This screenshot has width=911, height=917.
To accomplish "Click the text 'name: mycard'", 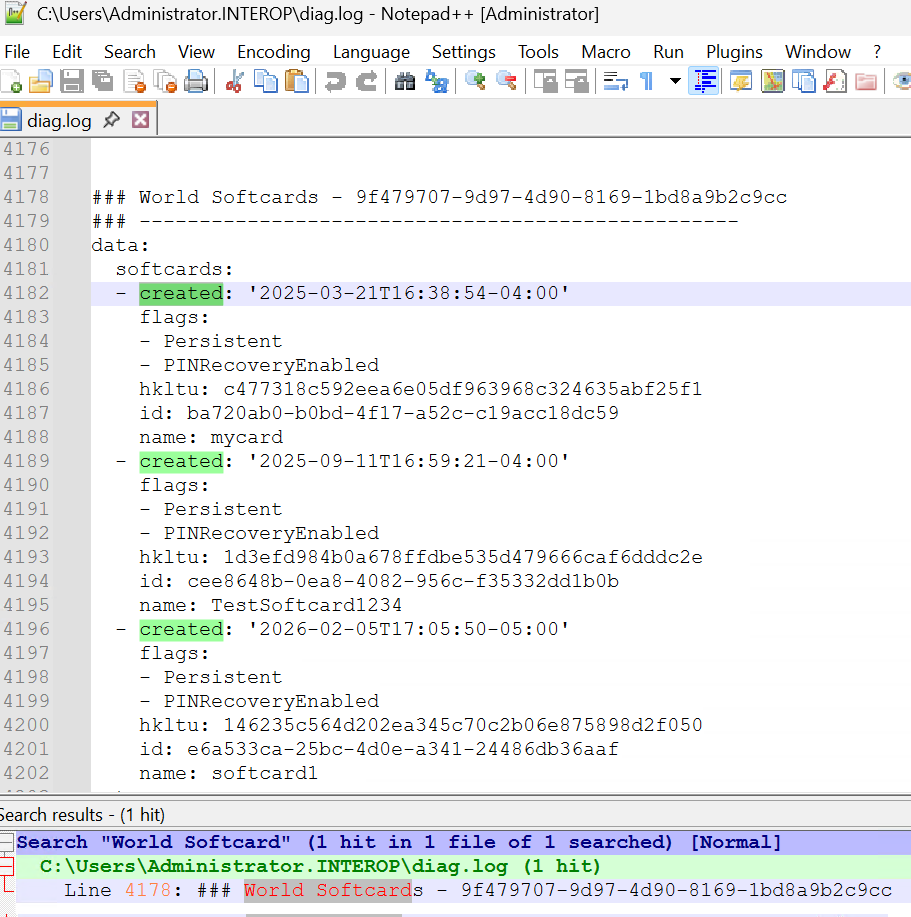I will coord(211,437).
